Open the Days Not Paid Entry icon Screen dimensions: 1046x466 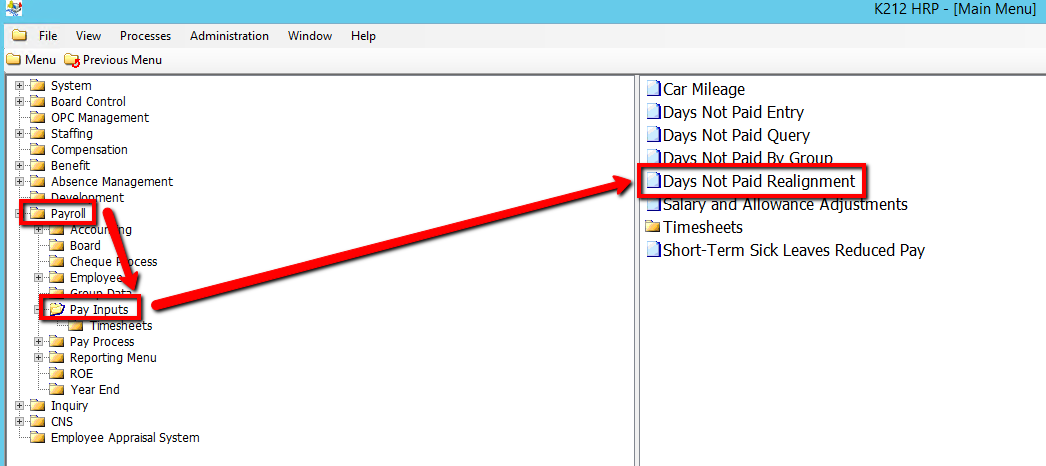(x=654, y=113)
